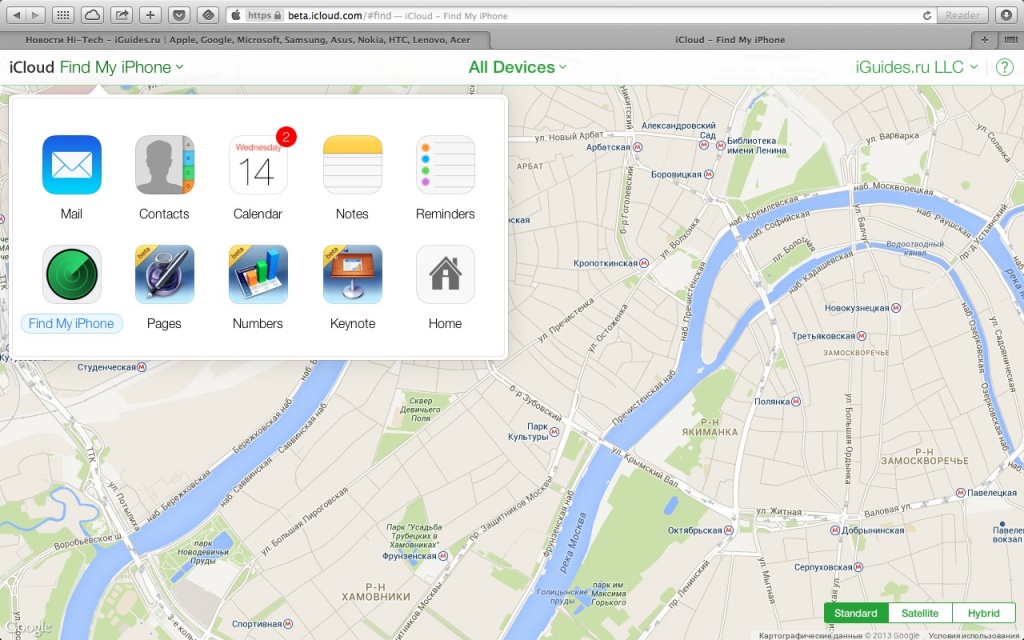This screenshot has width=1024, height=640.
Task: Collapse the Find My iPhone app switcher
Action: [x=121, y=68]
